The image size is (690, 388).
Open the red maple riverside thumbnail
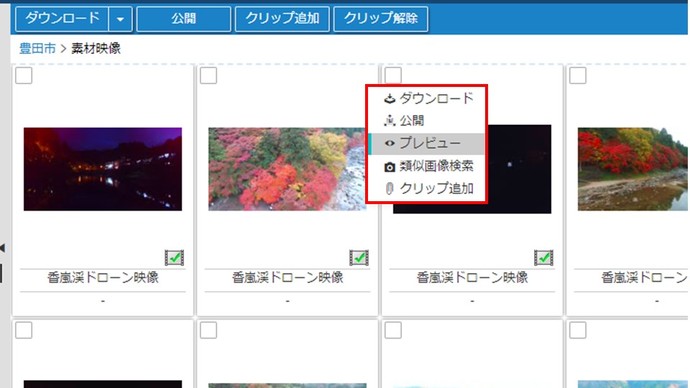[x=633, y=169]
